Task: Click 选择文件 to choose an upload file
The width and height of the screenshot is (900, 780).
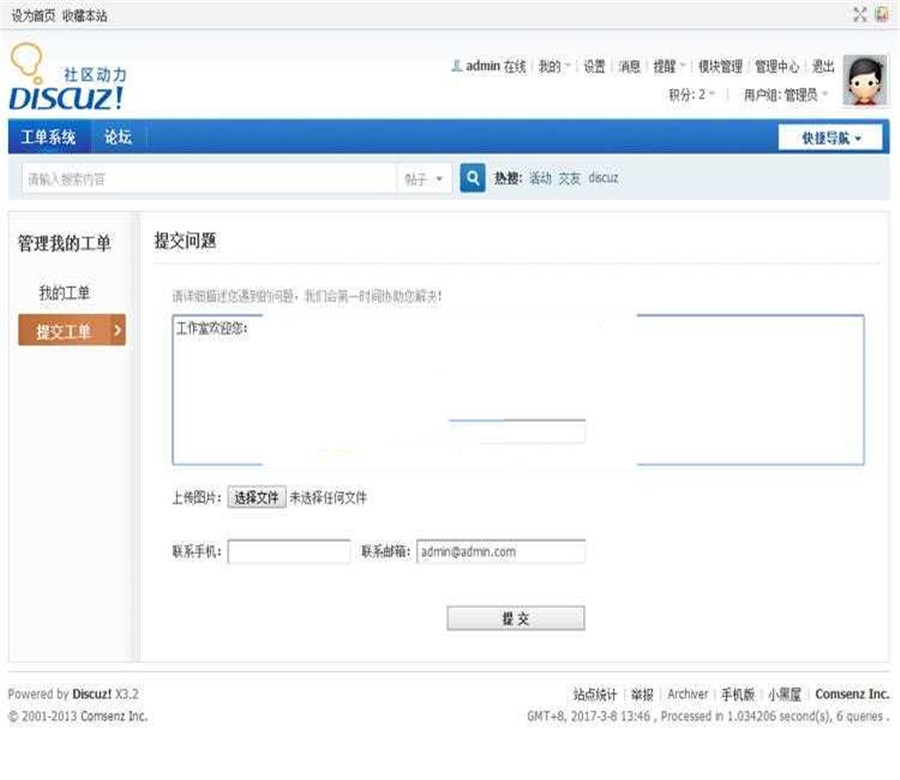Action: click(x=256, y=496)
